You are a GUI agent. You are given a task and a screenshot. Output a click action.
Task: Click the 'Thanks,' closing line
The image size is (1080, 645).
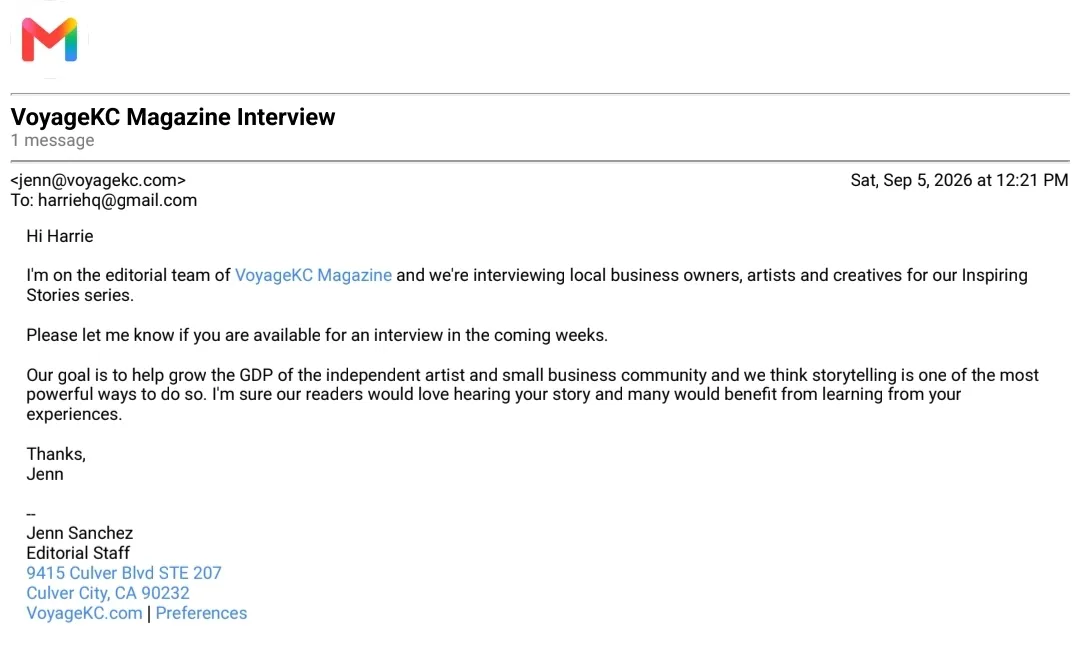point(56,454)
